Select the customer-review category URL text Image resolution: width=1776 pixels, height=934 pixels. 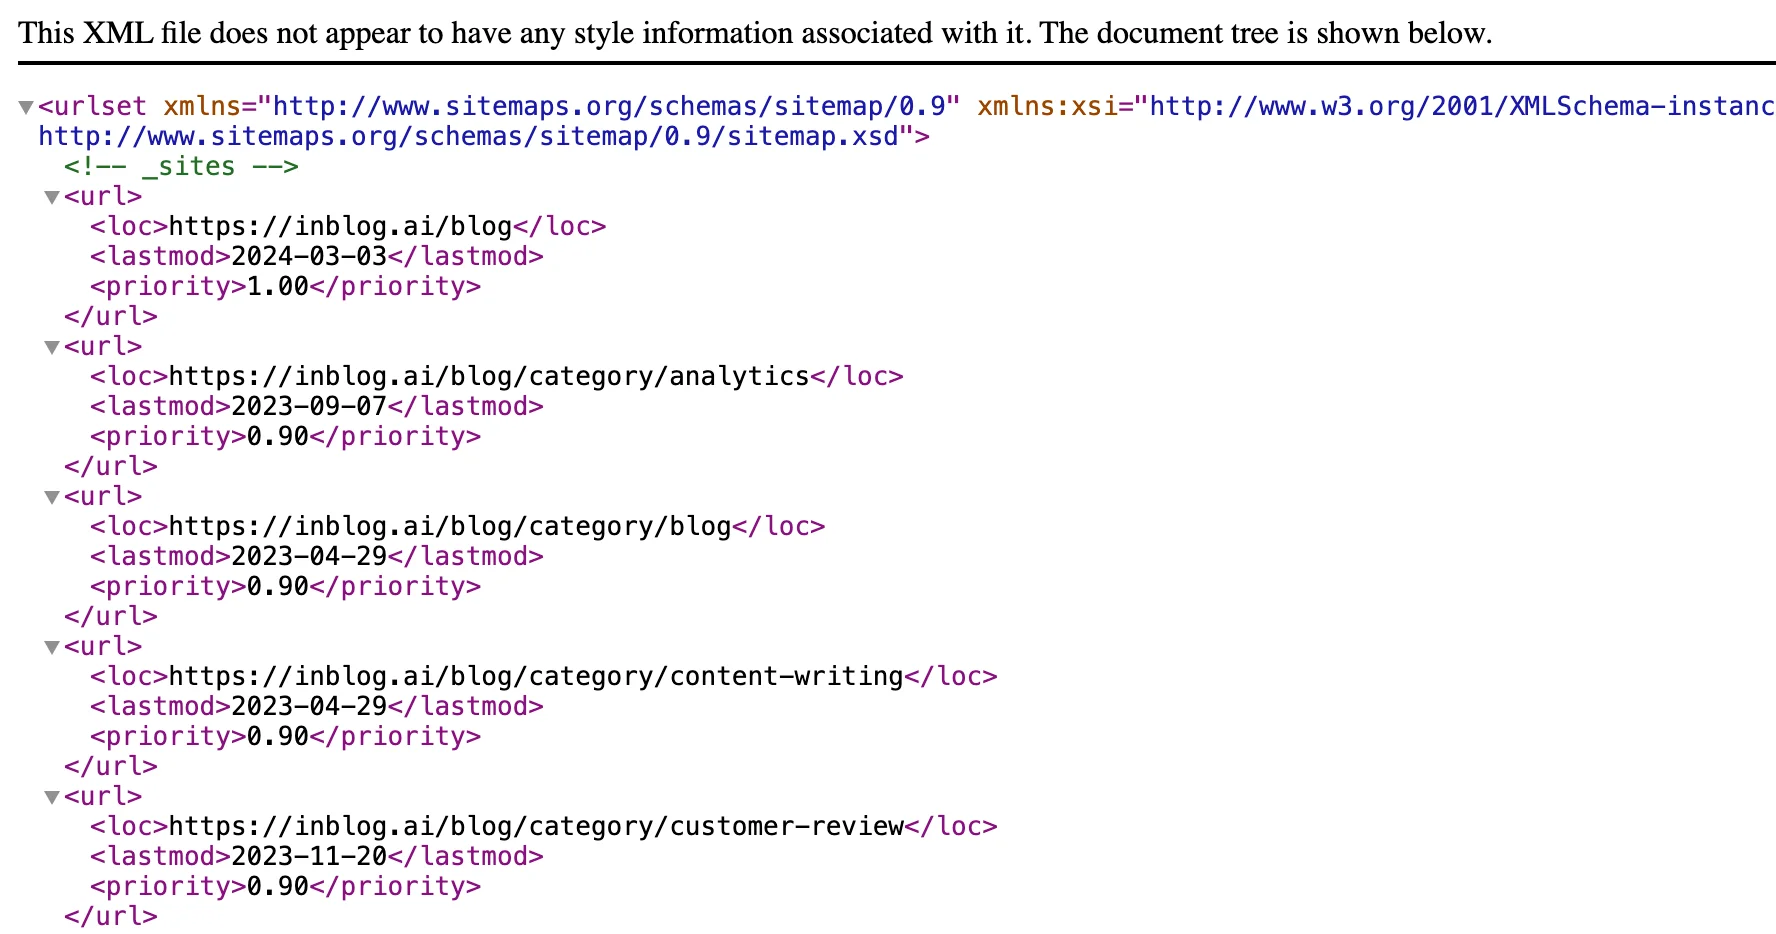(x=537, y=826)
